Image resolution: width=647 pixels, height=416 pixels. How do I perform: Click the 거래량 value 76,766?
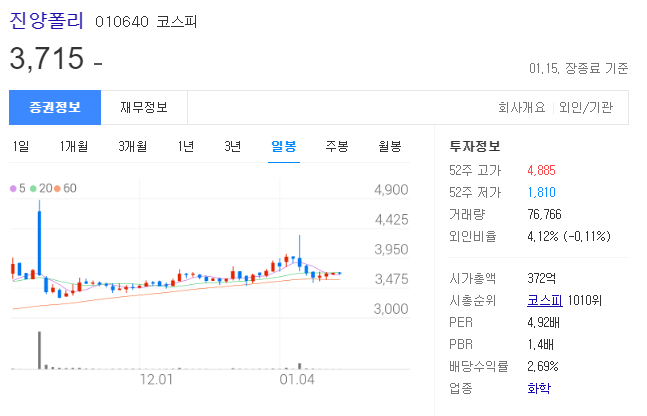[544, 214]
